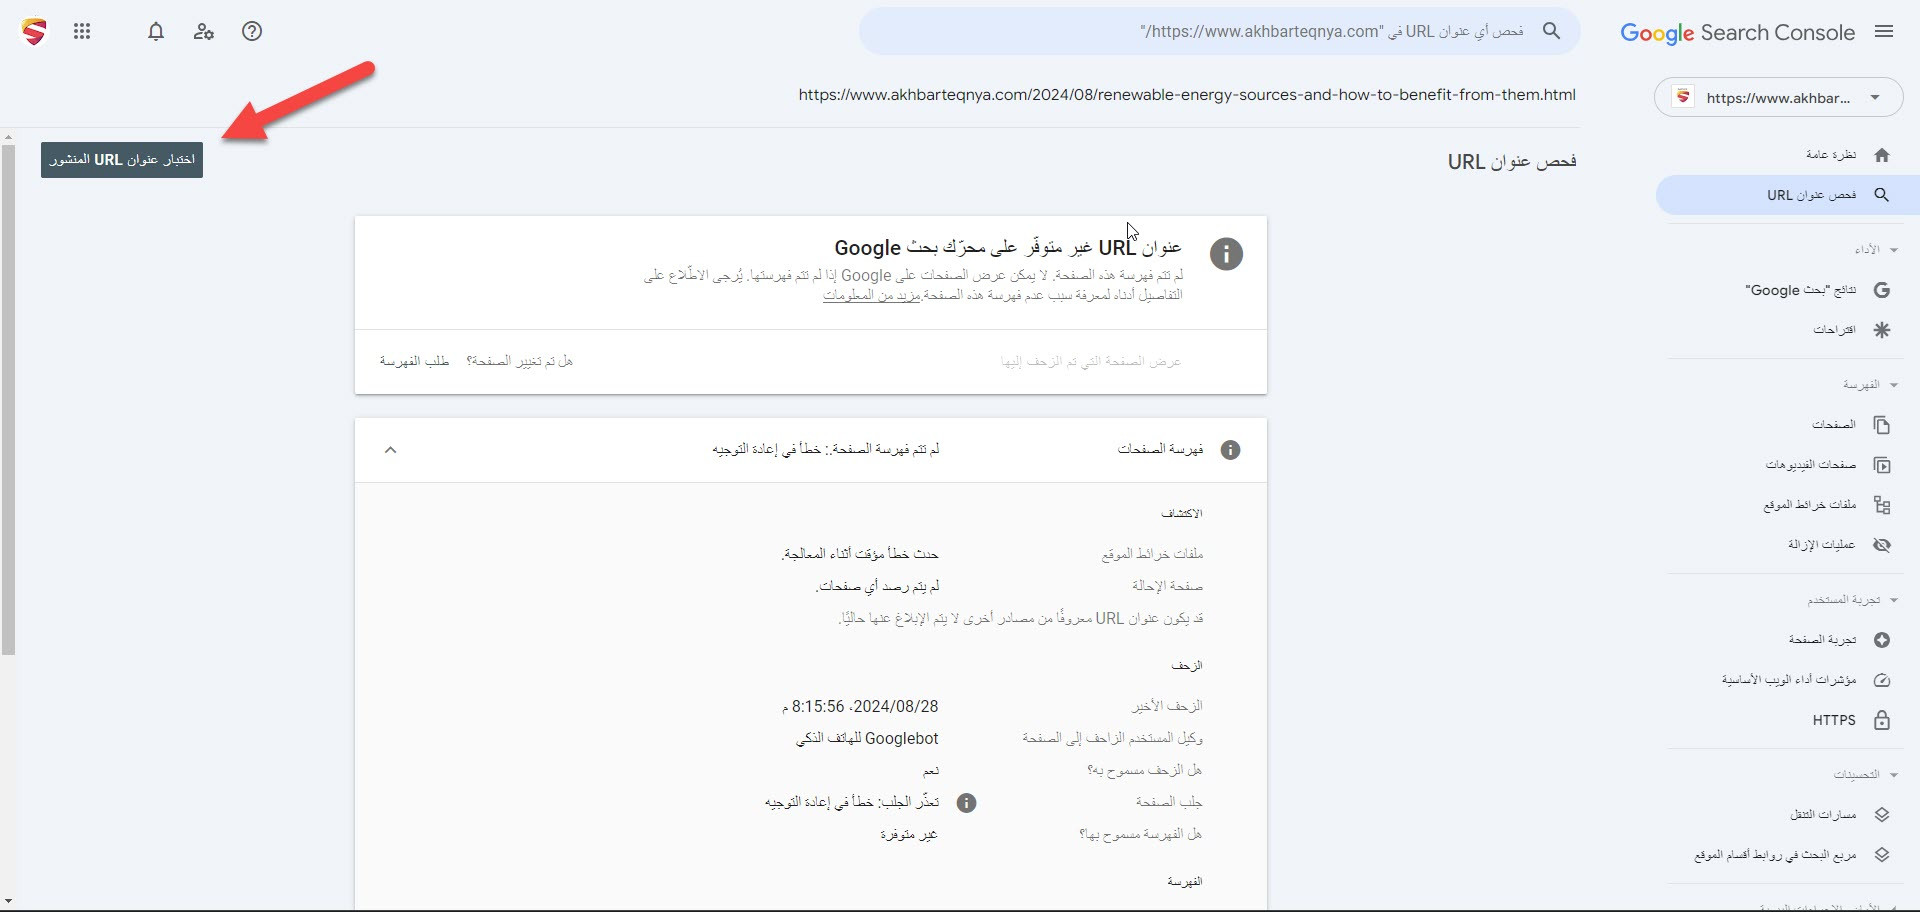Open the help question mark icon
The image size is (1920, 912).
click(252, 32)
